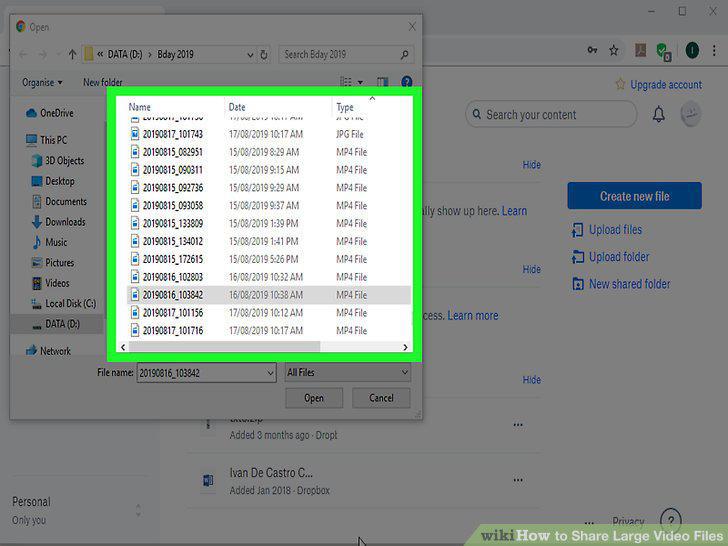The height and width of the screenshot is (546, 728).
Task: Open the dialog help question-mark icon
Action: [407, 82]
